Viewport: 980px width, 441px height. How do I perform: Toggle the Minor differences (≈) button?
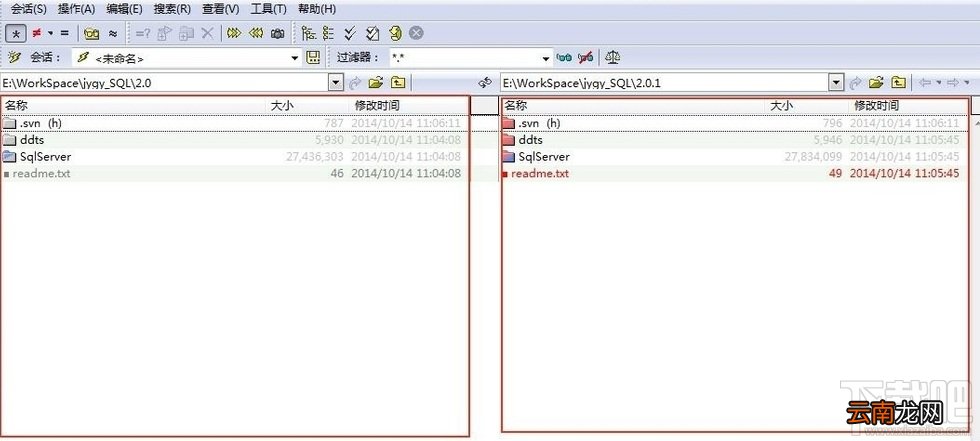tap(112, 33)
